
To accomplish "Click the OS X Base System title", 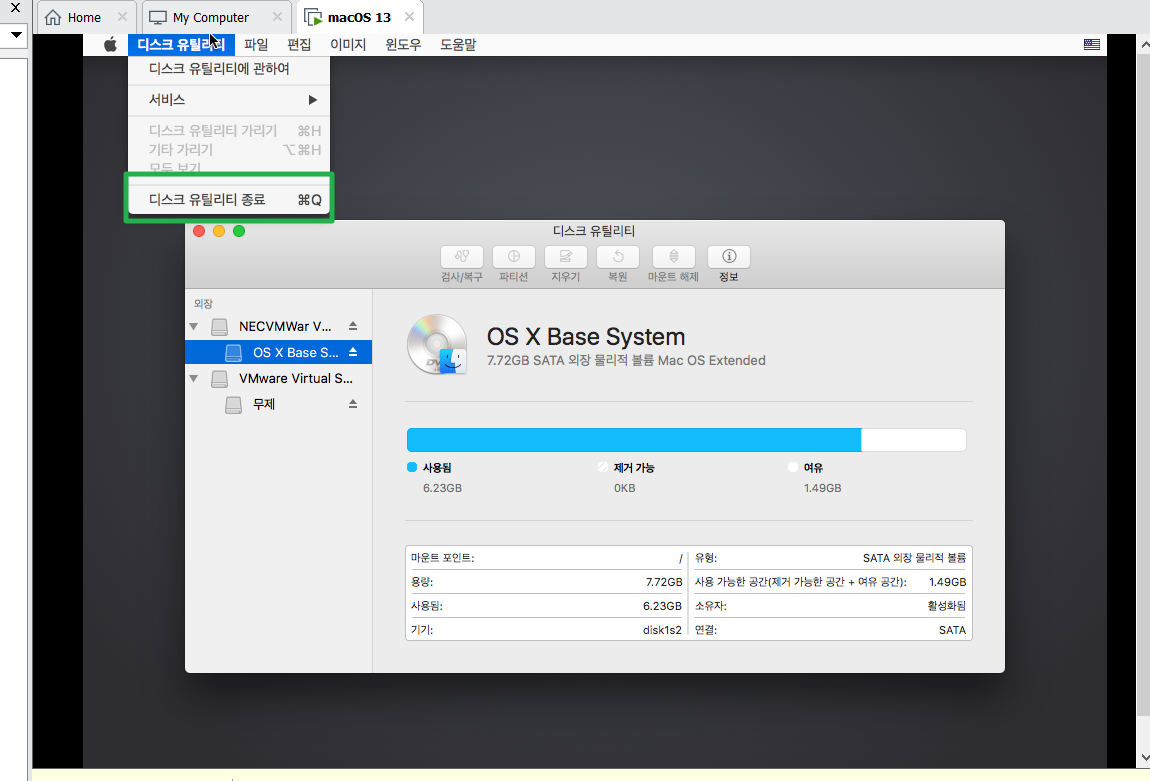I will click(x=586, y=337).
